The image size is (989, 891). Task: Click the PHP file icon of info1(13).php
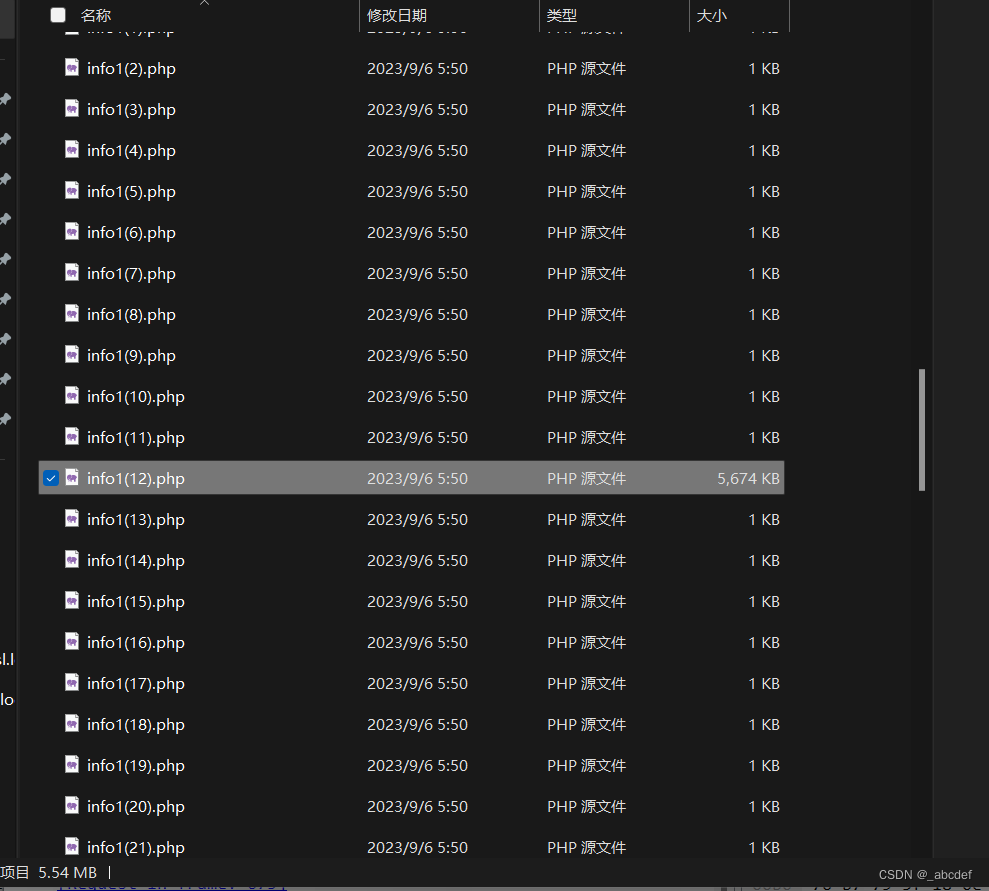click(72, 518)
